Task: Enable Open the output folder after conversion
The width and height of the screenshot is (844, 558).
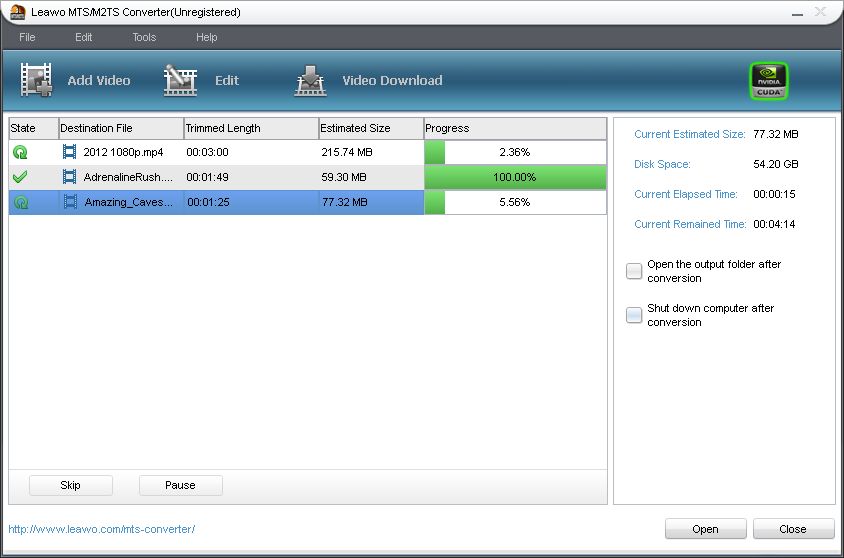Action: click(634, 271)
